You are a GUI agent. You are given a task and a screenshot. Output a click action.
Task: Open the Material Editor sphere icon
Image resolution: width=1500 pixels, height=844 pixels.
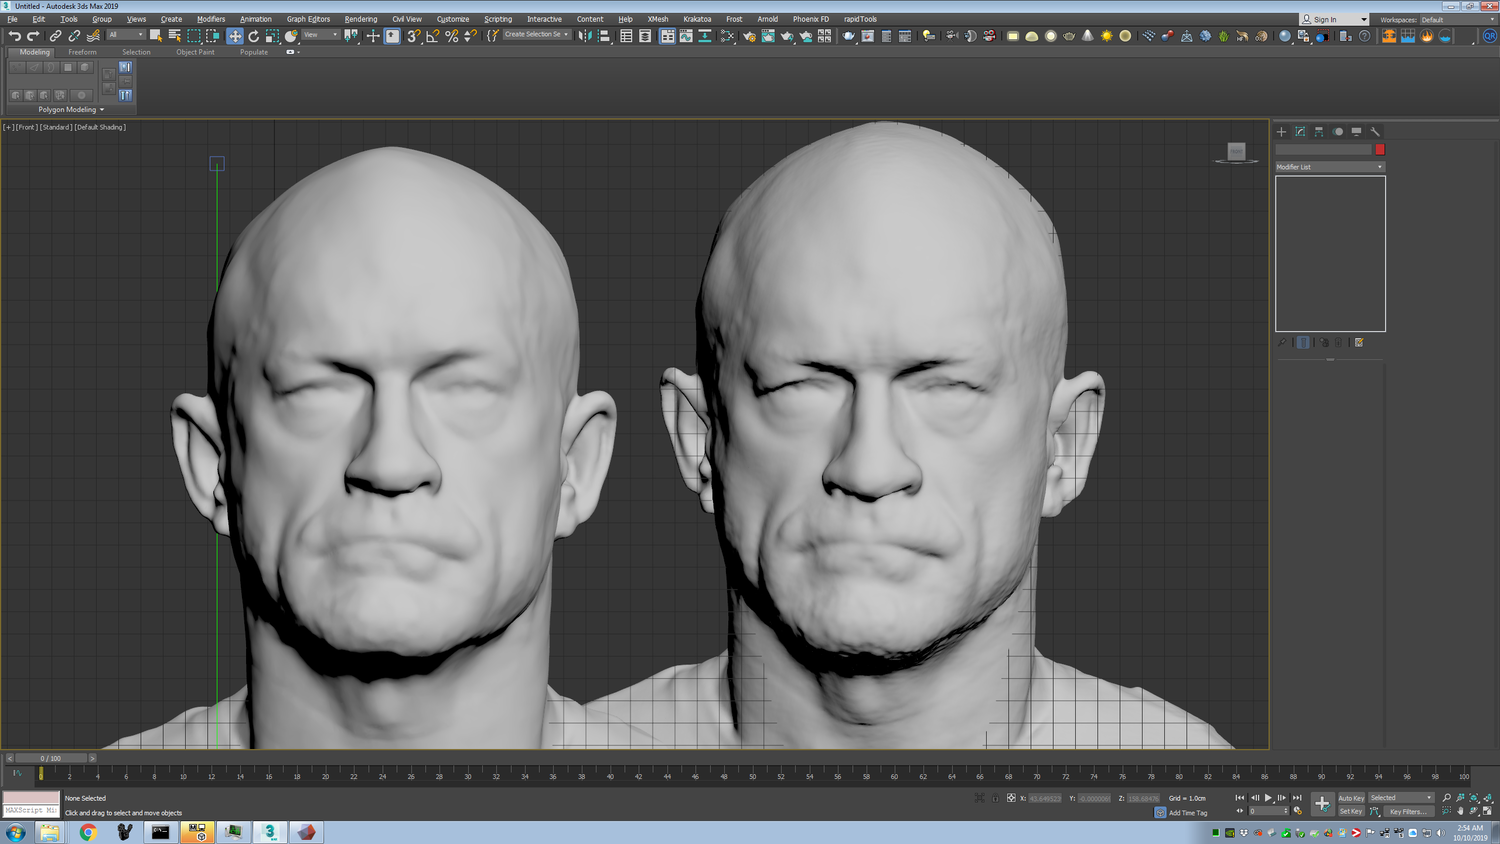1284,36
